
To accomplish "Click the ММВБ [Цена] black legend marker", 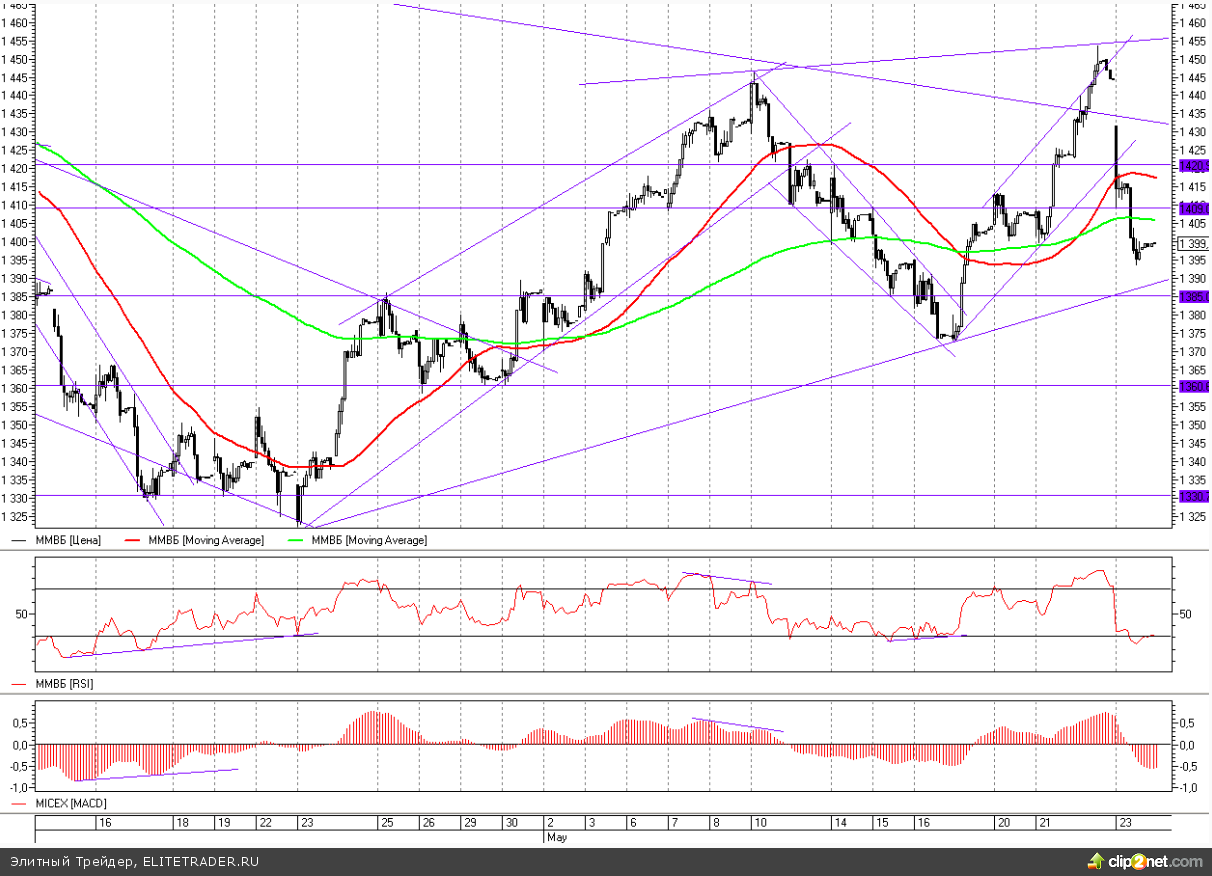I will pyautogui.click(x=19, y=540).
